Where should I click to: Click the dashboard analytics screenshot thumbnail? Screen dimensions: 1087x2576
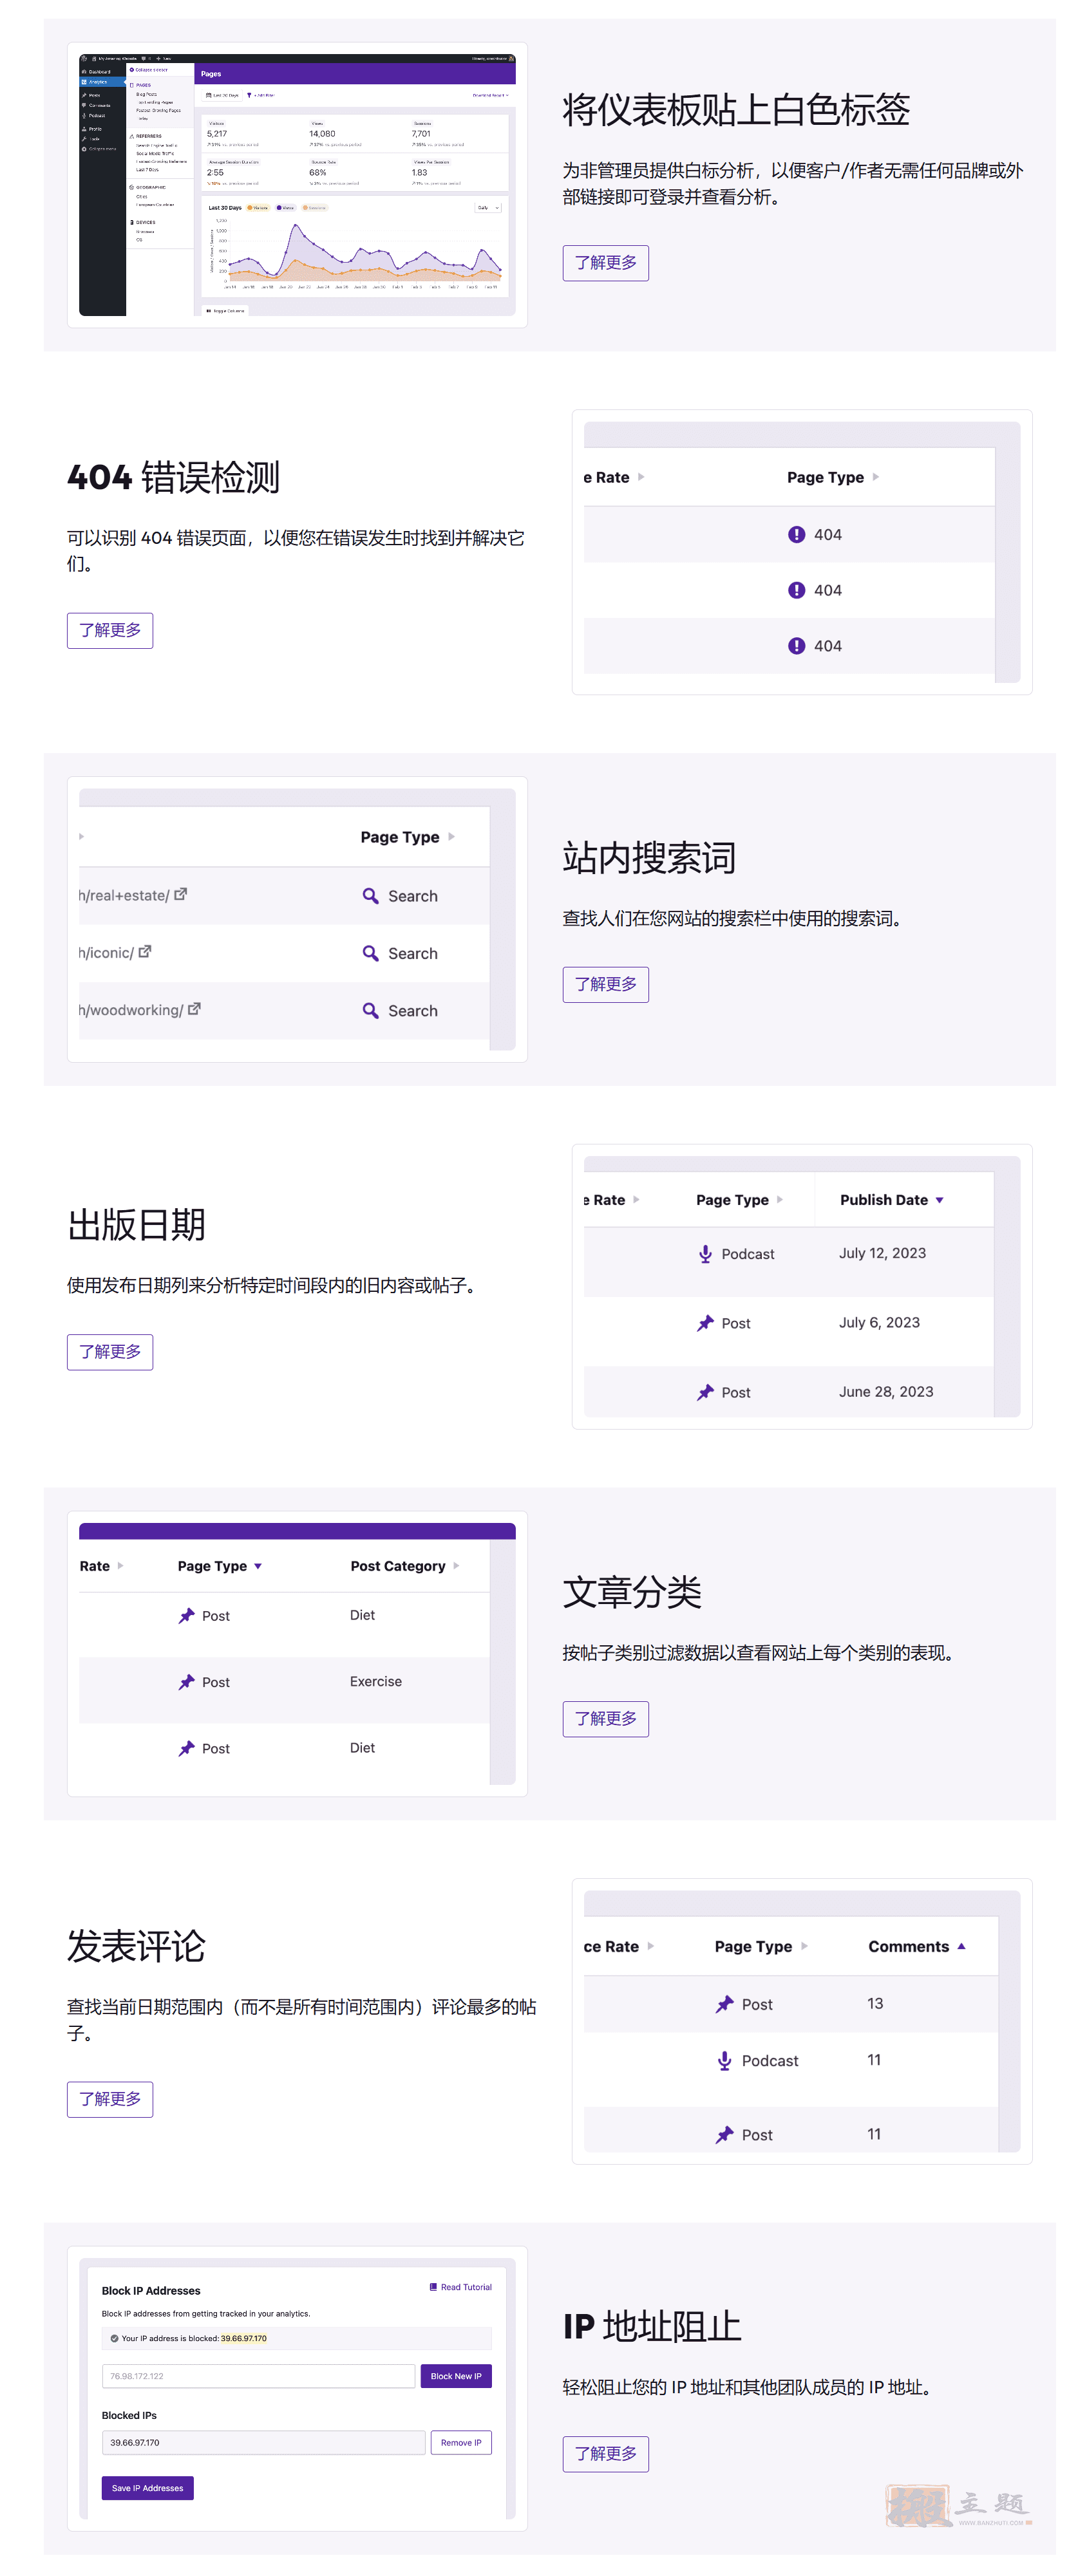297,185
